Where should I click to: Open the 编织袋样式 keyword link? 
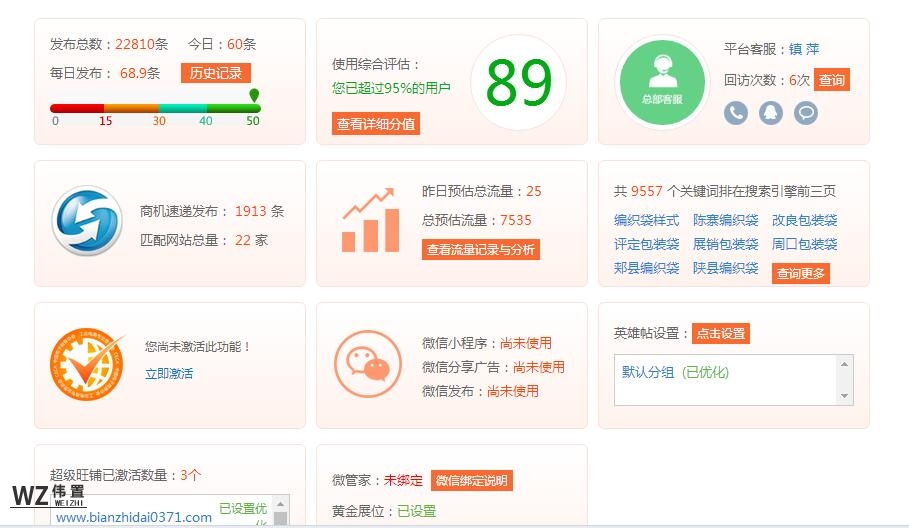[646, 220]
